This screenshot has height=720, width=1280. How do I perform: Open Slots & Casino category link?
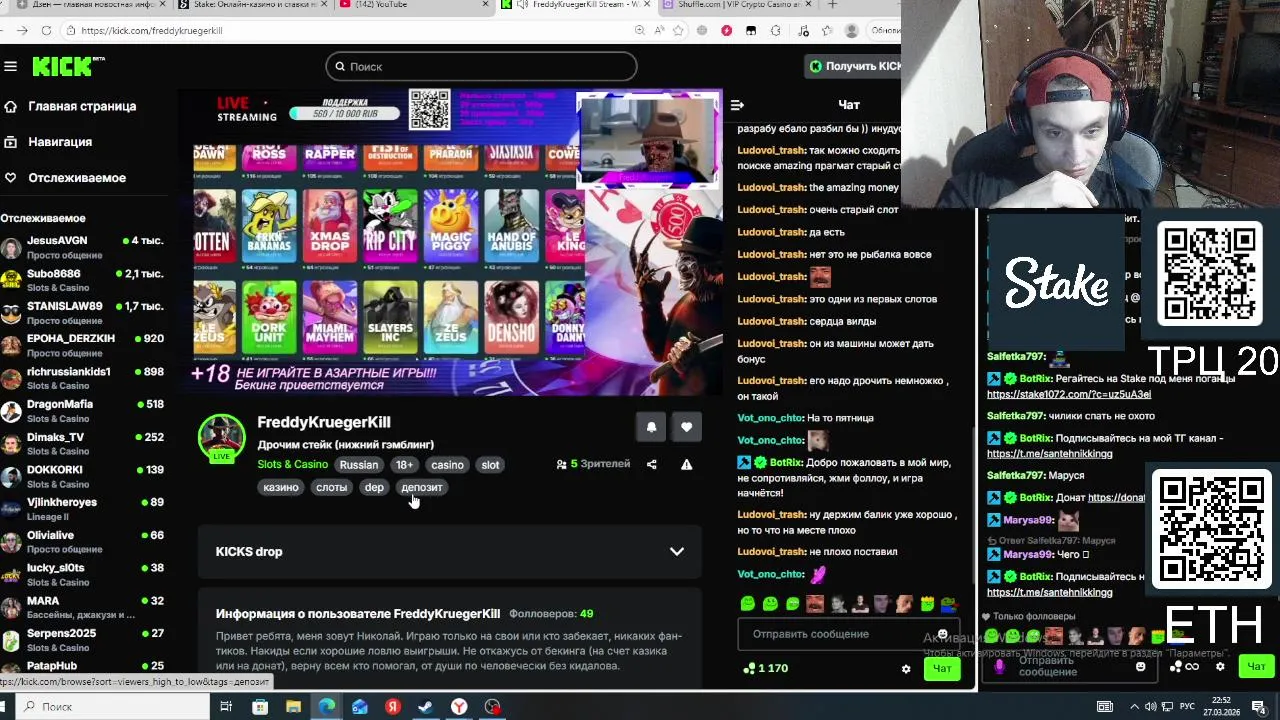(x=292, y=464)
